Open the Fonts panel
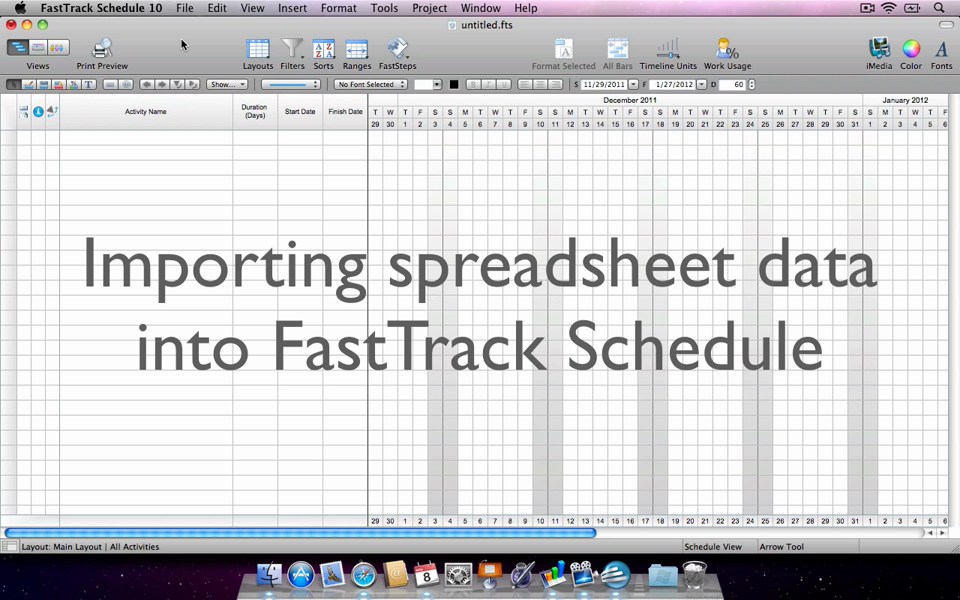960x600 pixels. point(942,54)
